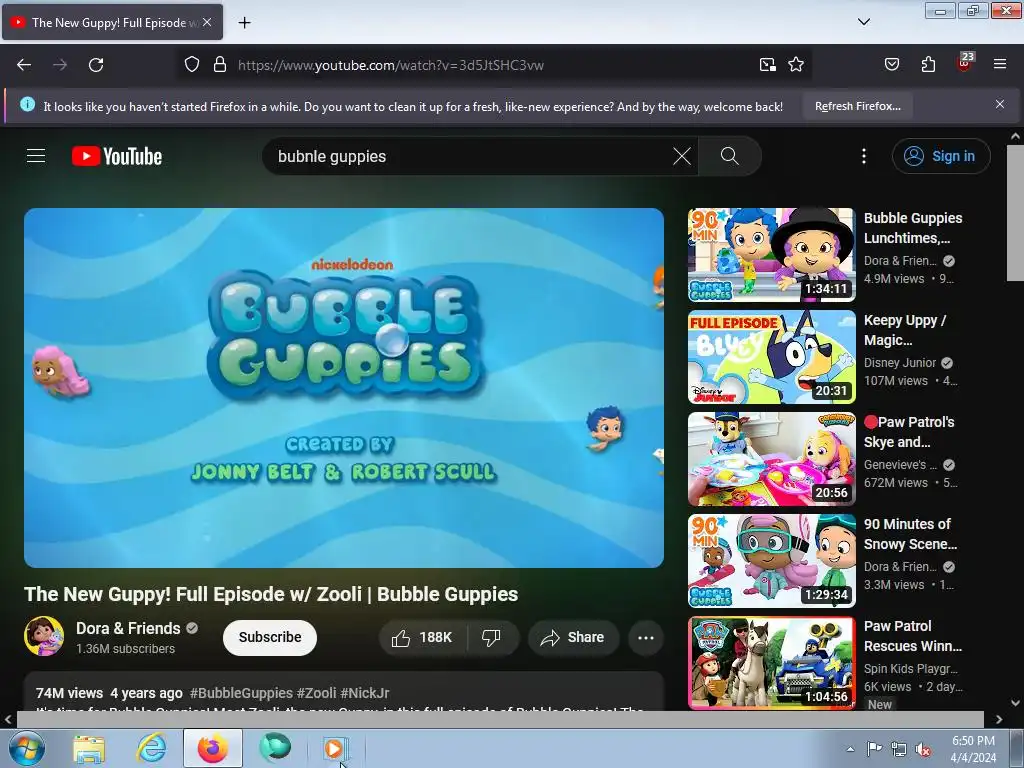
Task: Open the Windows Start menu
Action: click(x=26, y=748)
